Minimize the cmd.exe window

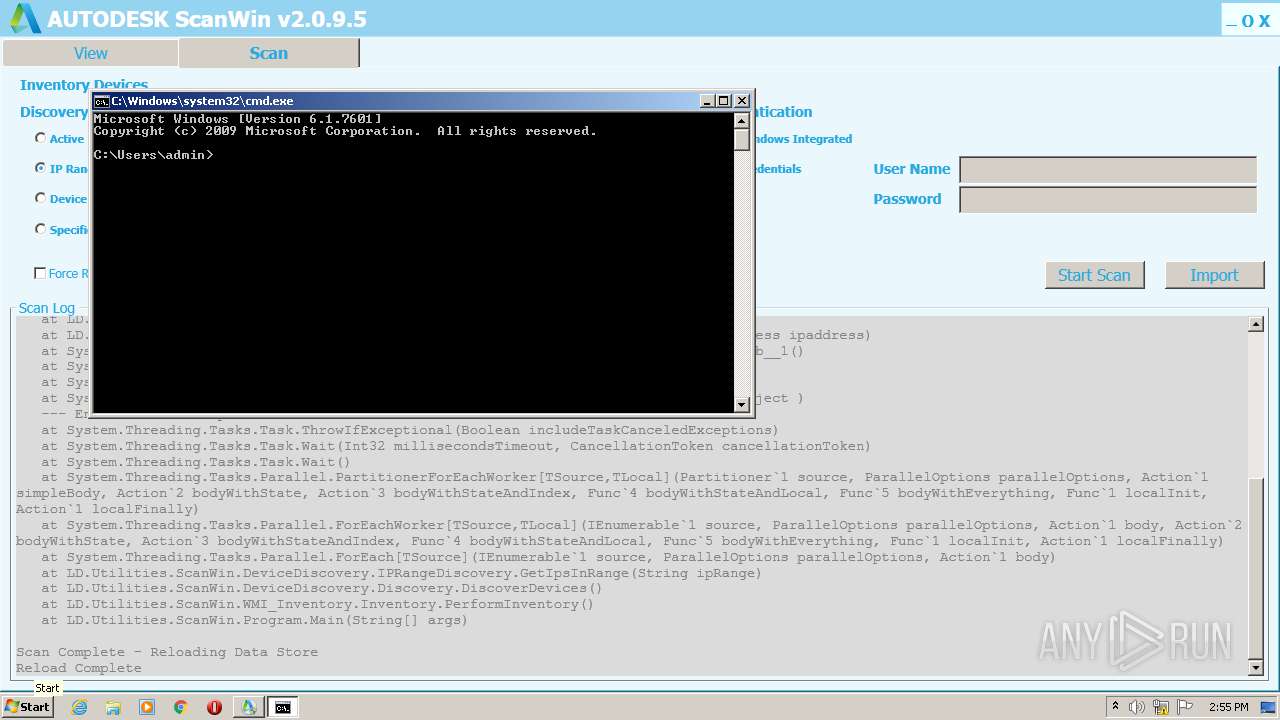707,101
